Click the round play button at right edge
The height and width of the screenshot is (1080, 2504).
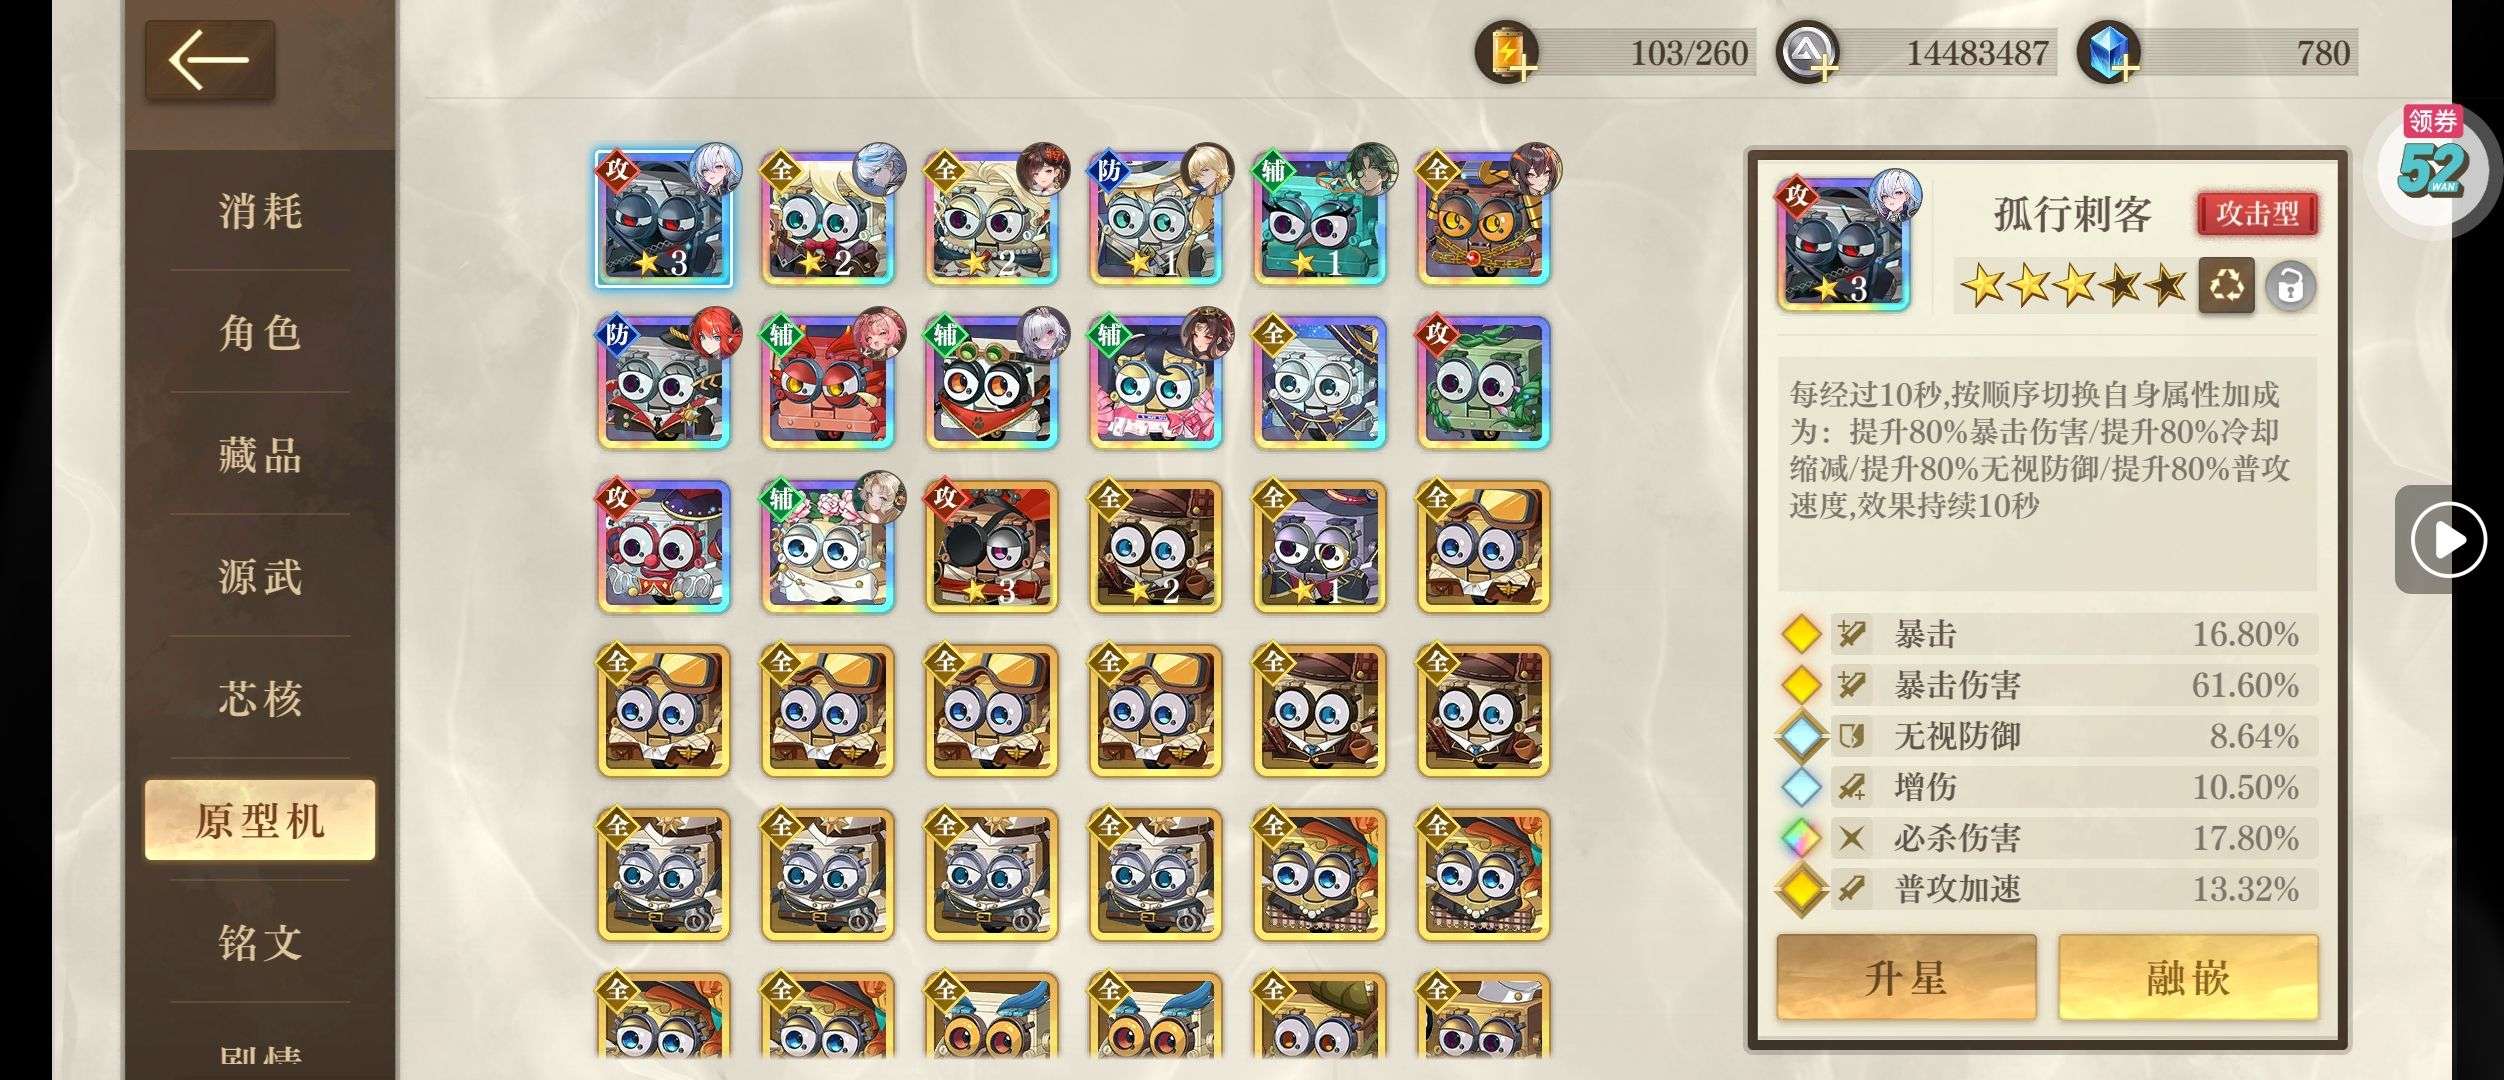[2448, 541]
